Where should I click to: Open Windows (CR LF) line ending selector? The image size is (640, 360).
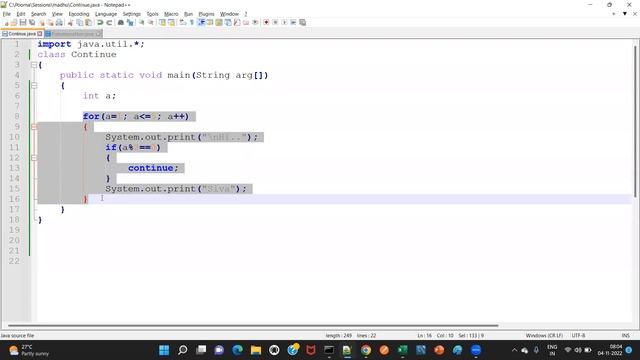tap(544, 336)
